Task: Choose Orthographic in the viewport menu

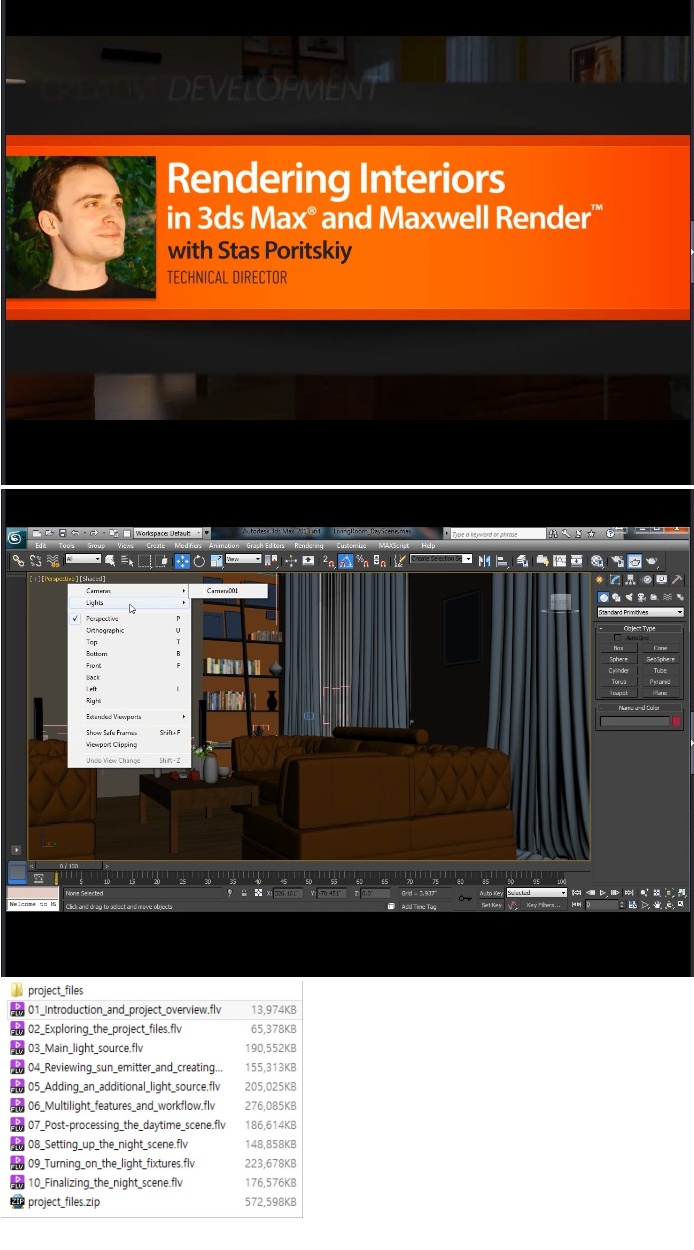Action: pos(127,630)
